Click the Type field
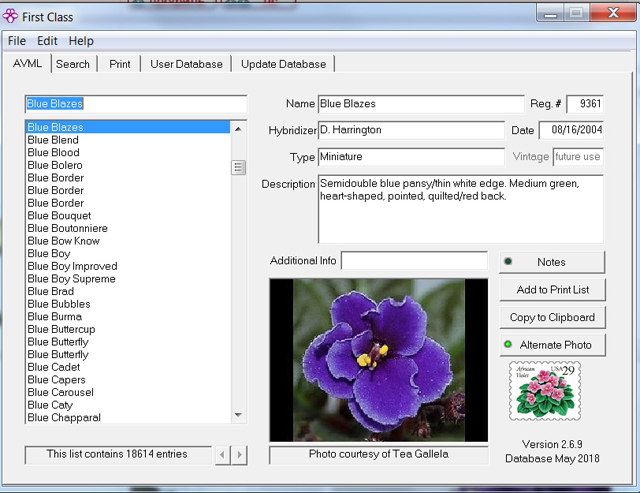Viewport: 640px width, 493px height. point(411,157)
